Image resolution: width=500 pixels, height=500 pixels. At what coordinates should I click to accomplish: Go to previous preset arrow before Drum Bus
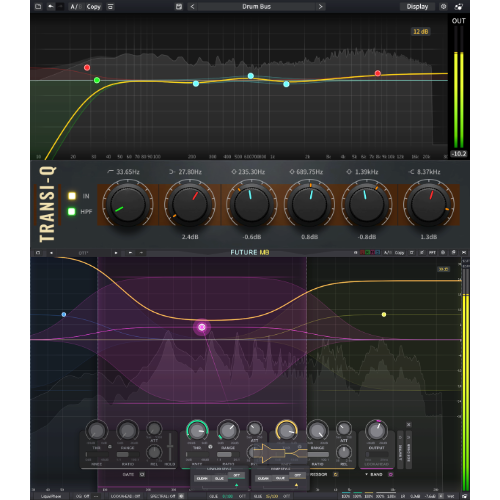point(192,7)
